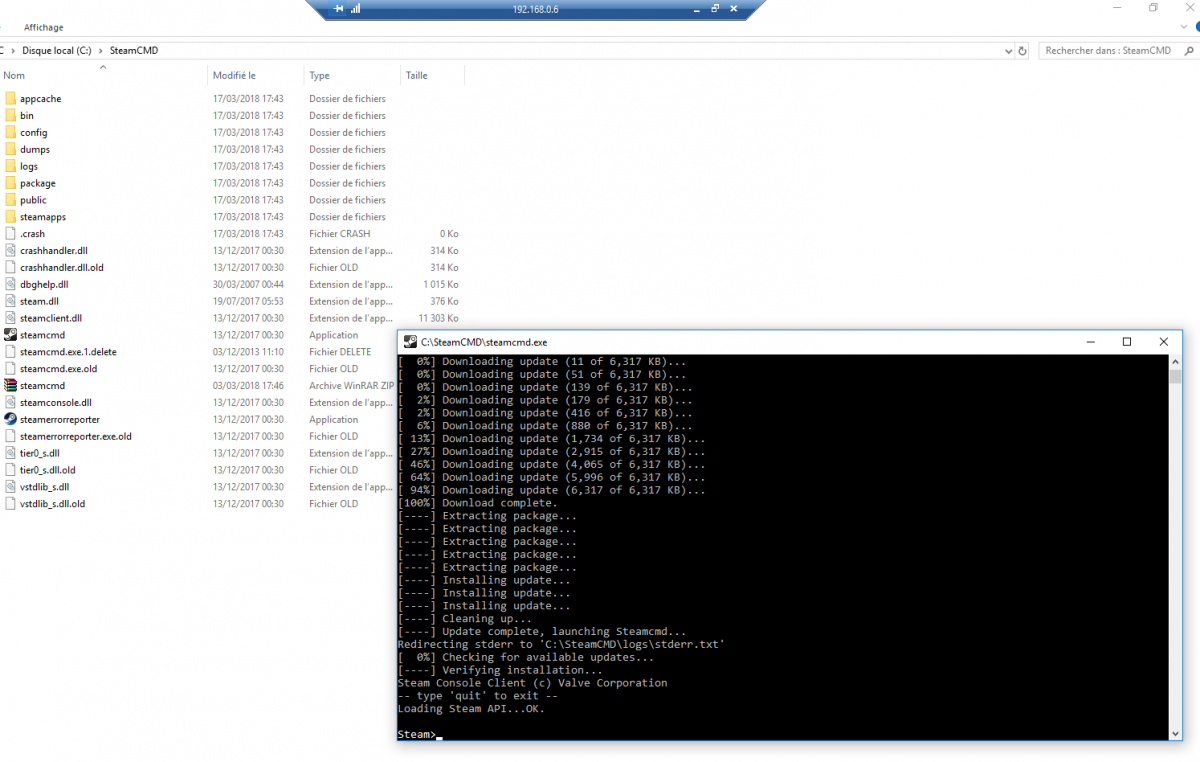Screen dimensions: 1200x762
Task: View remote connection signal quality info
Action: click(355, 8)
